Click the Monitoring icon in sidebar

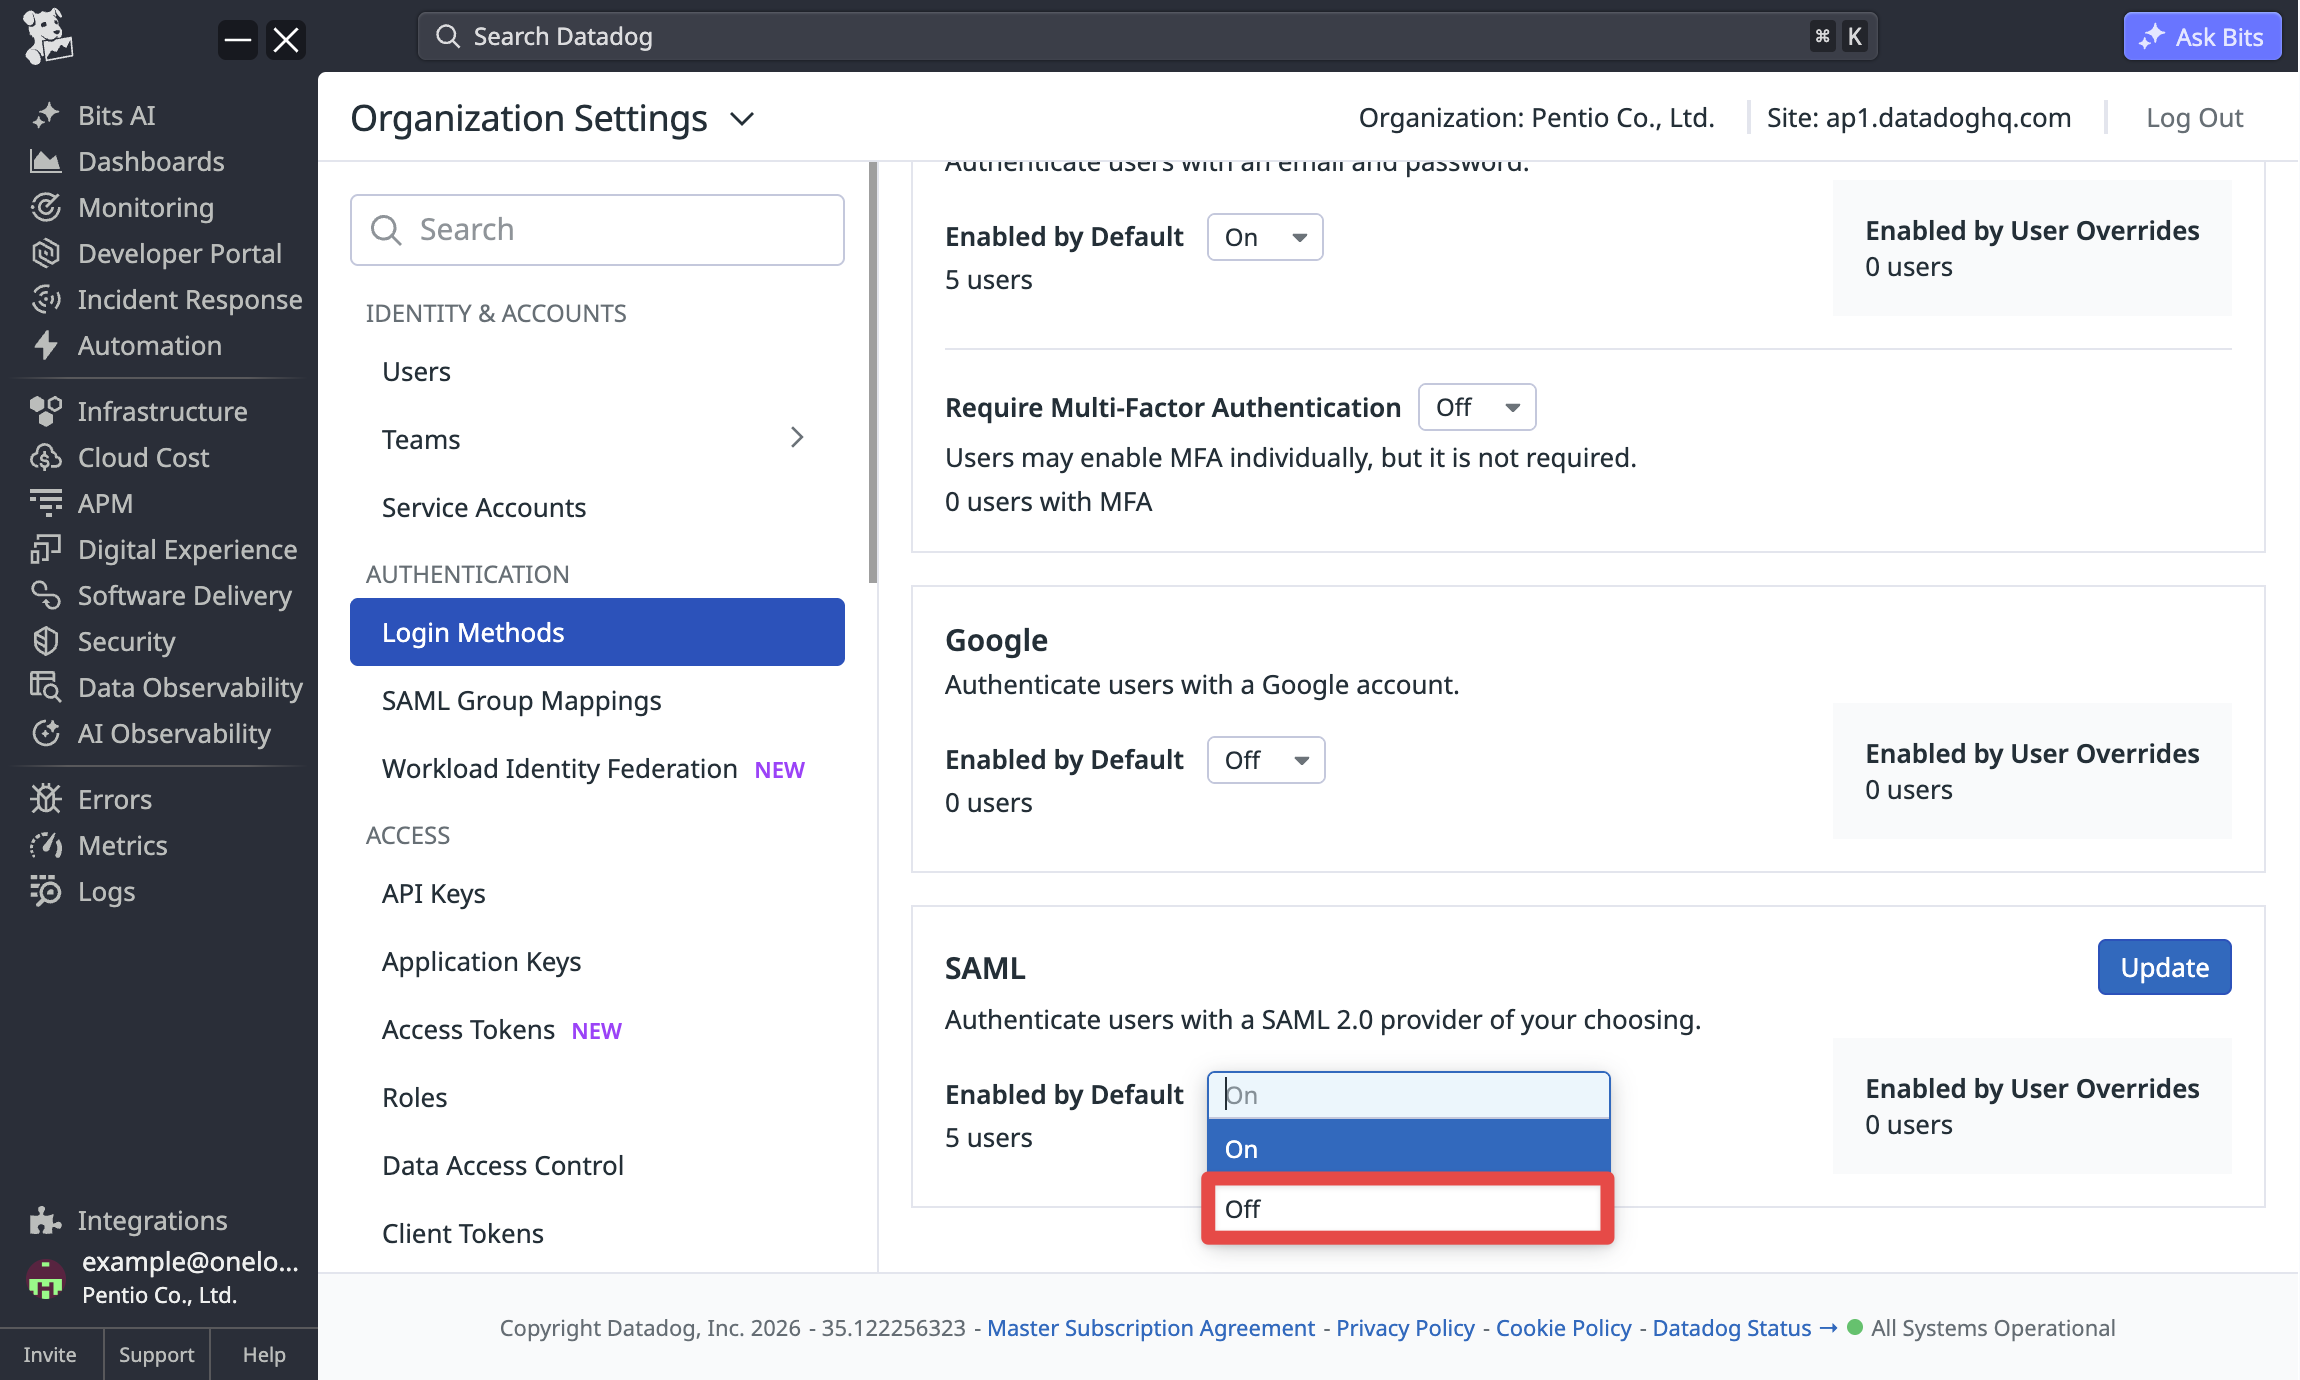pos(45,207)
